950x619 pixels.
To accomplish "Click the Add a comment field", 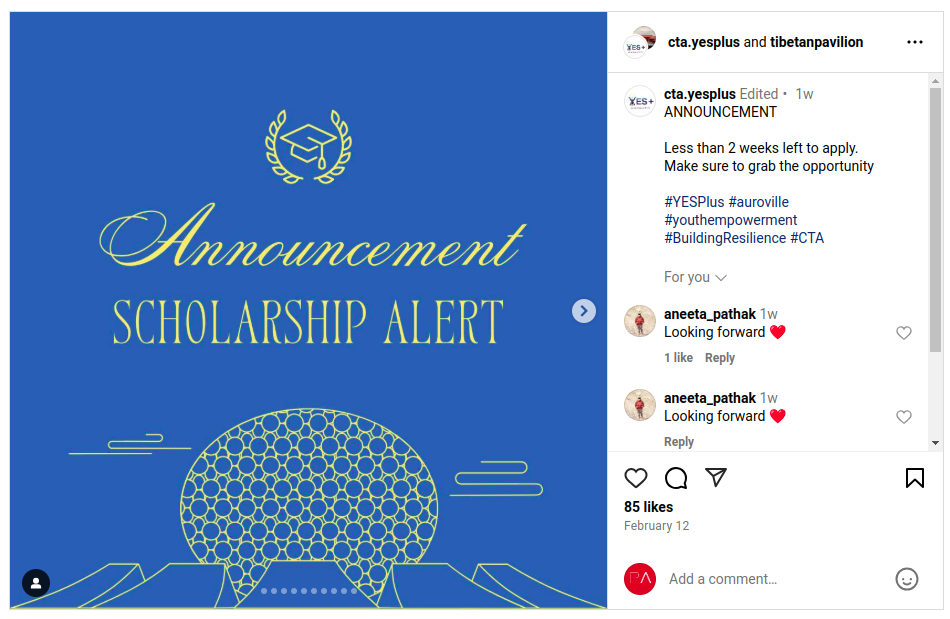I will [x=776, y=579].
